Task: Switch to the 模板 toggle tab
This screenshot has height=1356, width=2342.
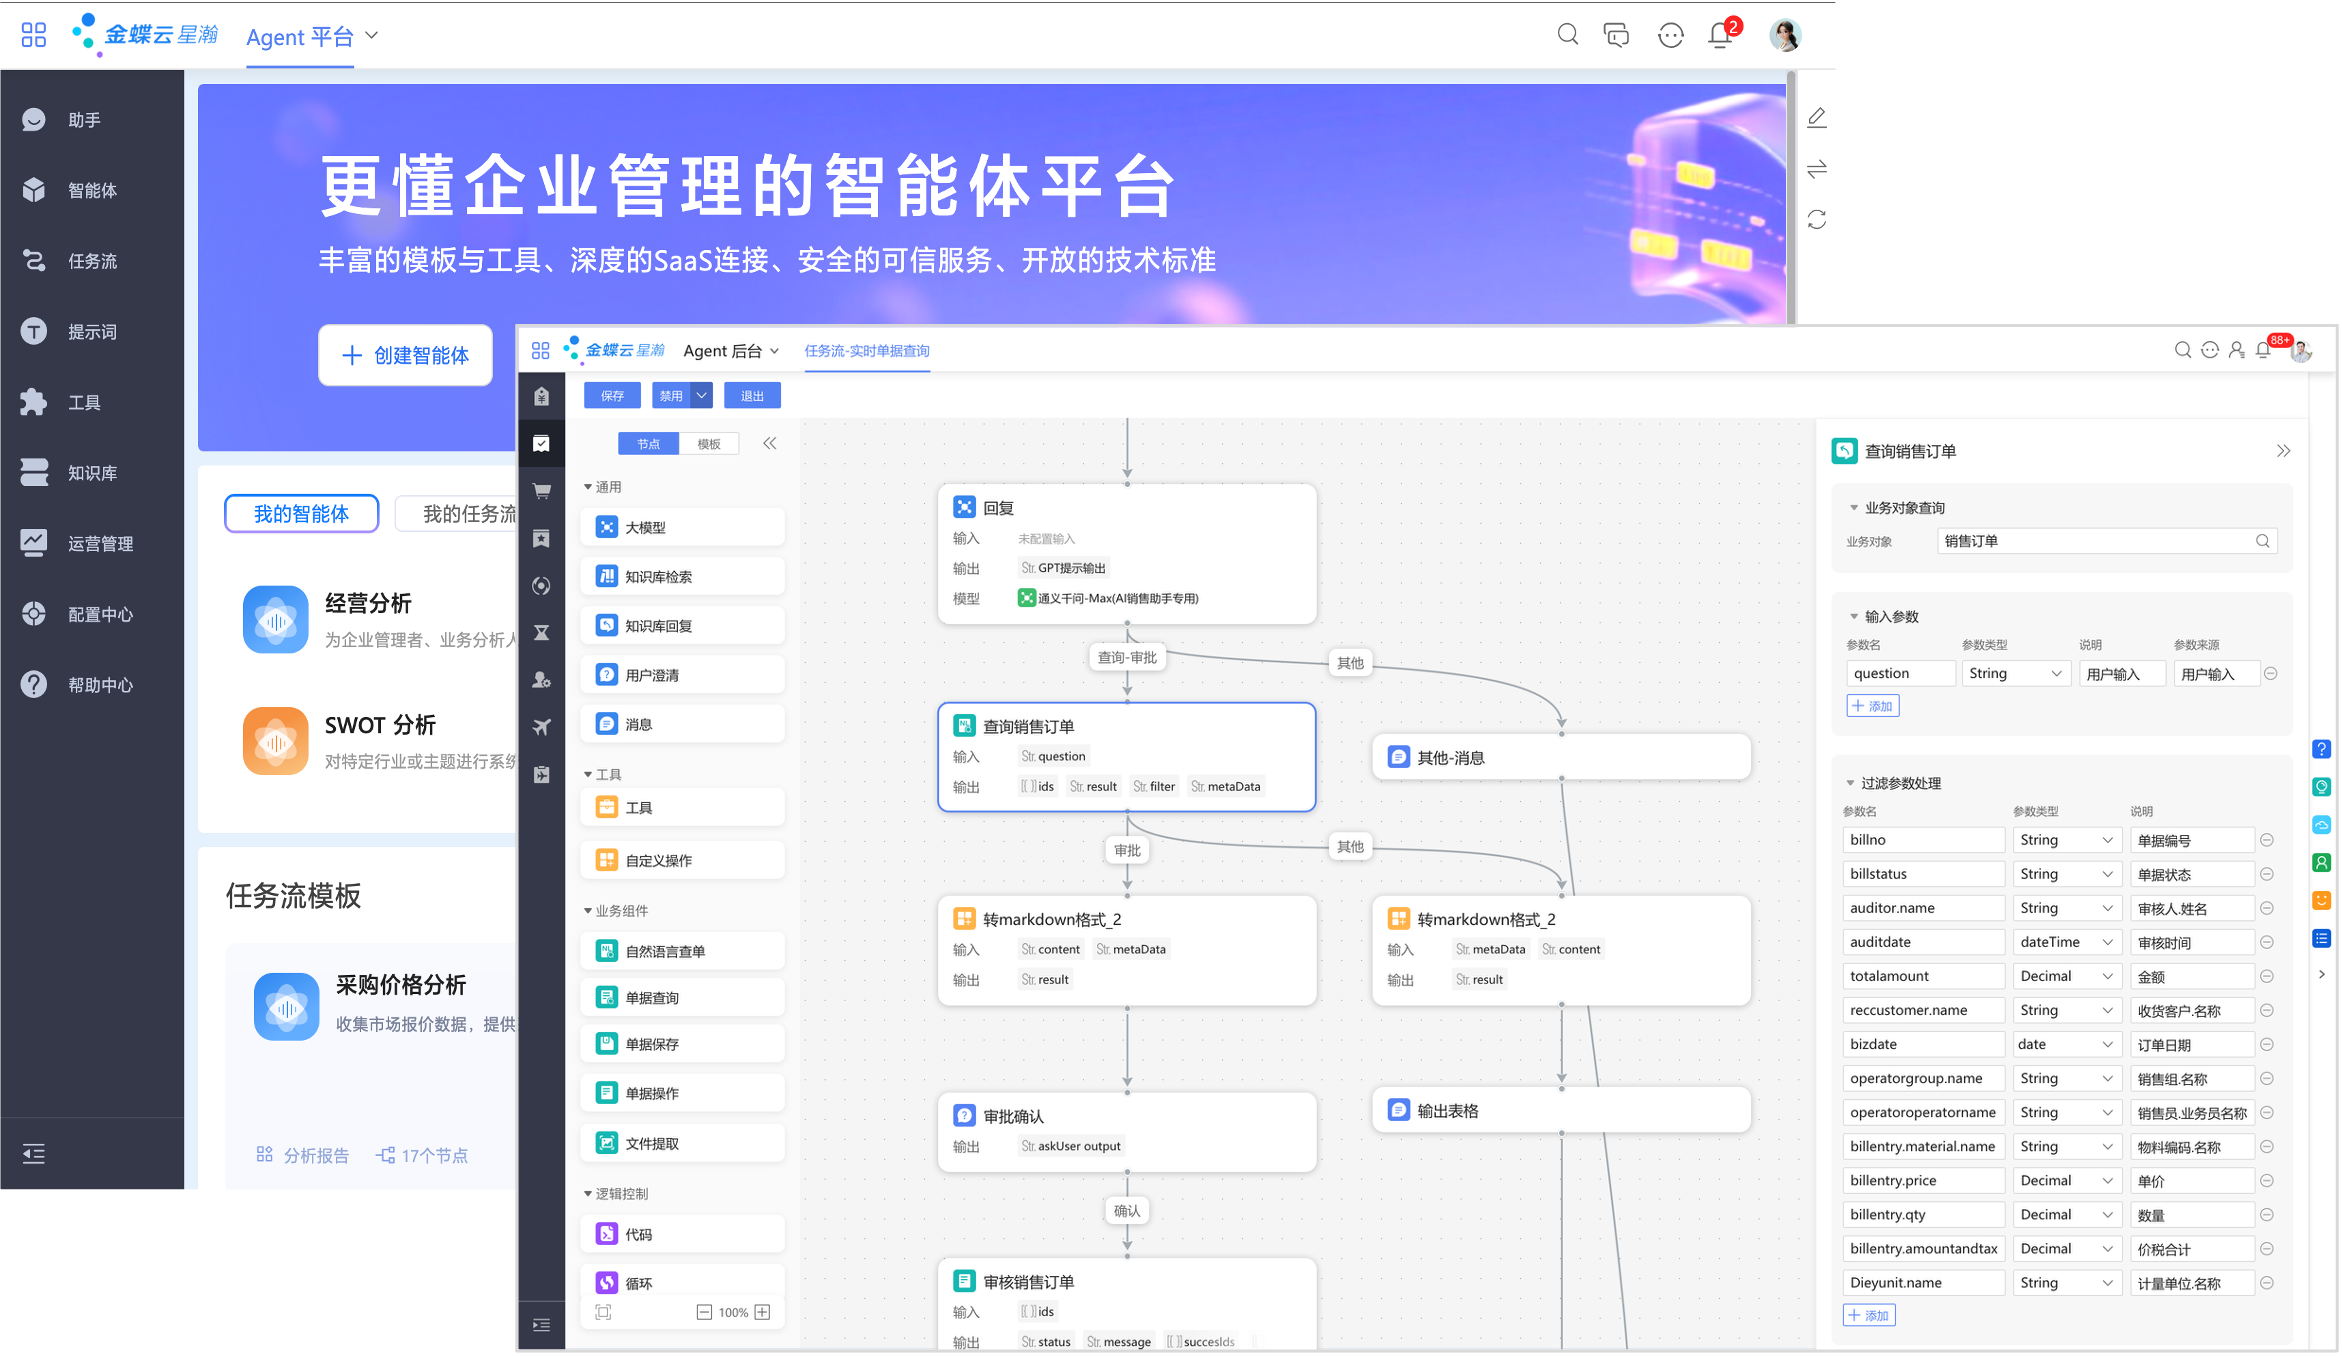Action: click(x=709, y=444)
